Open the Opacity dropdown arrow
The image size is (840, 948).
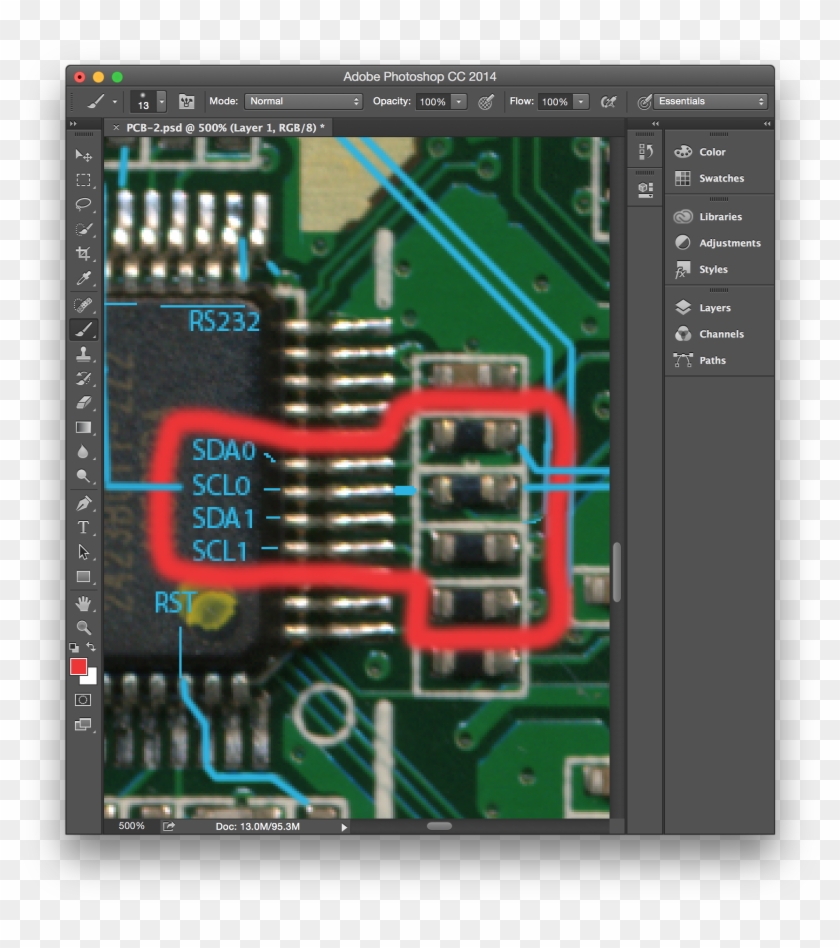click(458, 101)
